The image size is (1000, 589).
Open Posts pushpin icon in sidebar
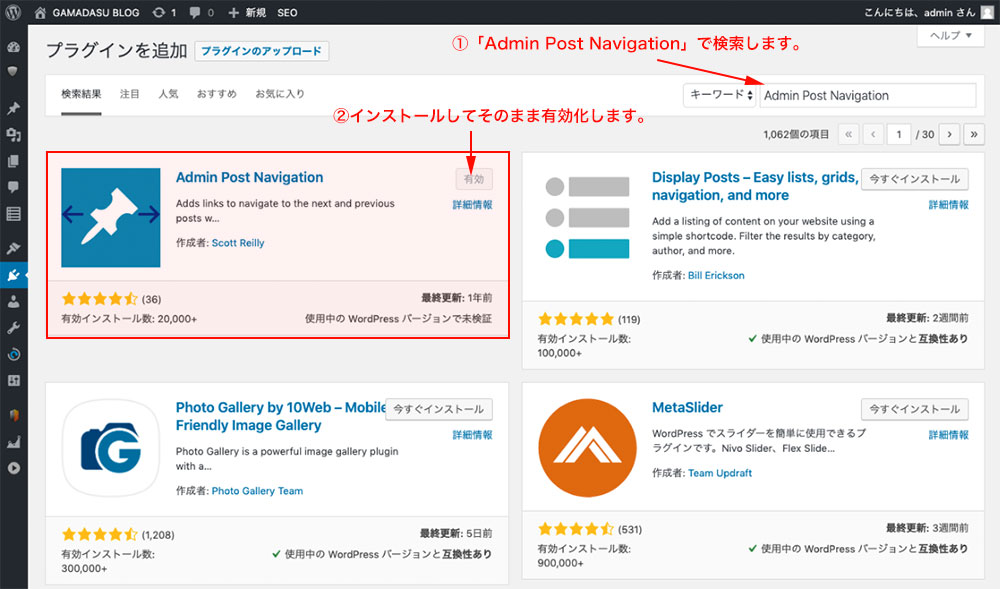point(13,108)
